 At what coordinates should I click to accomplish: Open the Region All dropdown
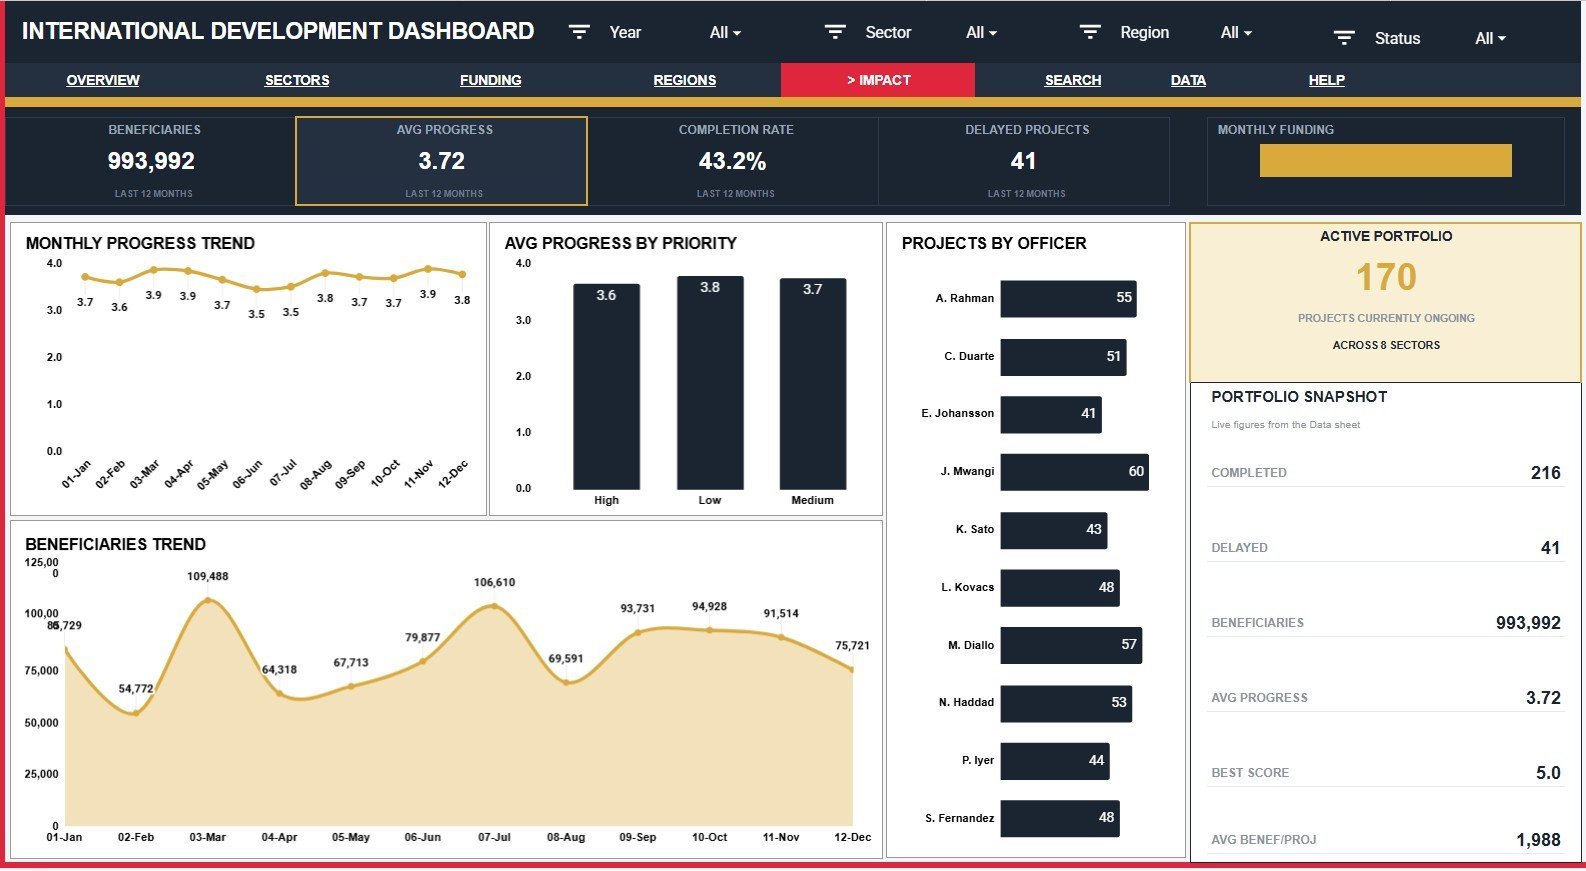click(x=1236, y=32)
